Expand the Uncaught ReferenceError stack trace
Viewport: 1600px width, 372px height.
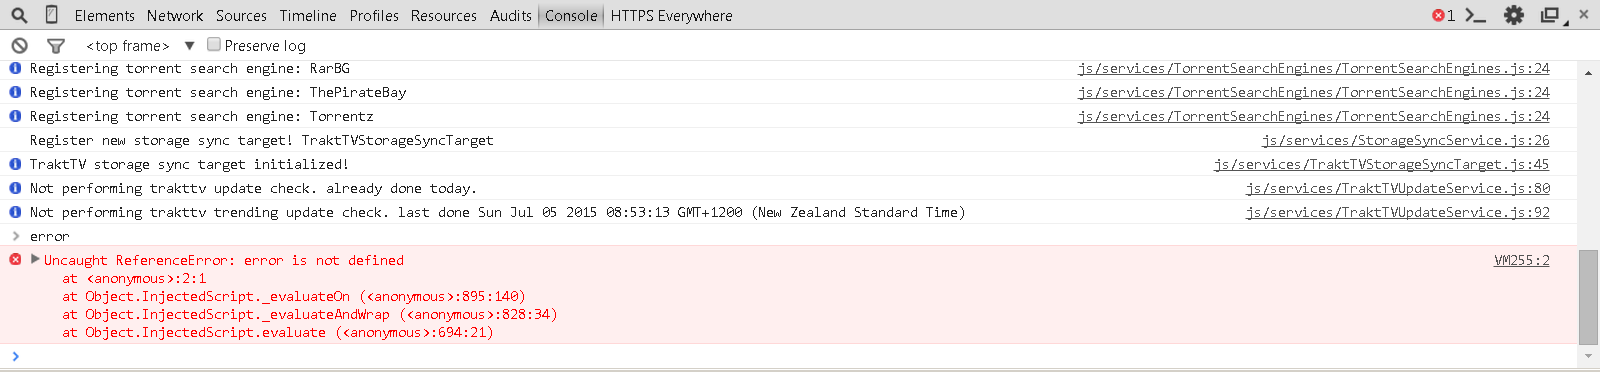36,259
